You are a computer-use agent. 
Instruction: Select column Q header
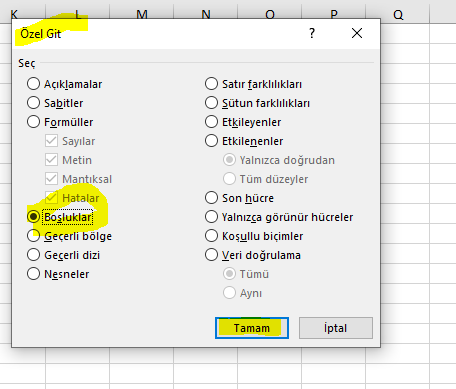point(398,13)
